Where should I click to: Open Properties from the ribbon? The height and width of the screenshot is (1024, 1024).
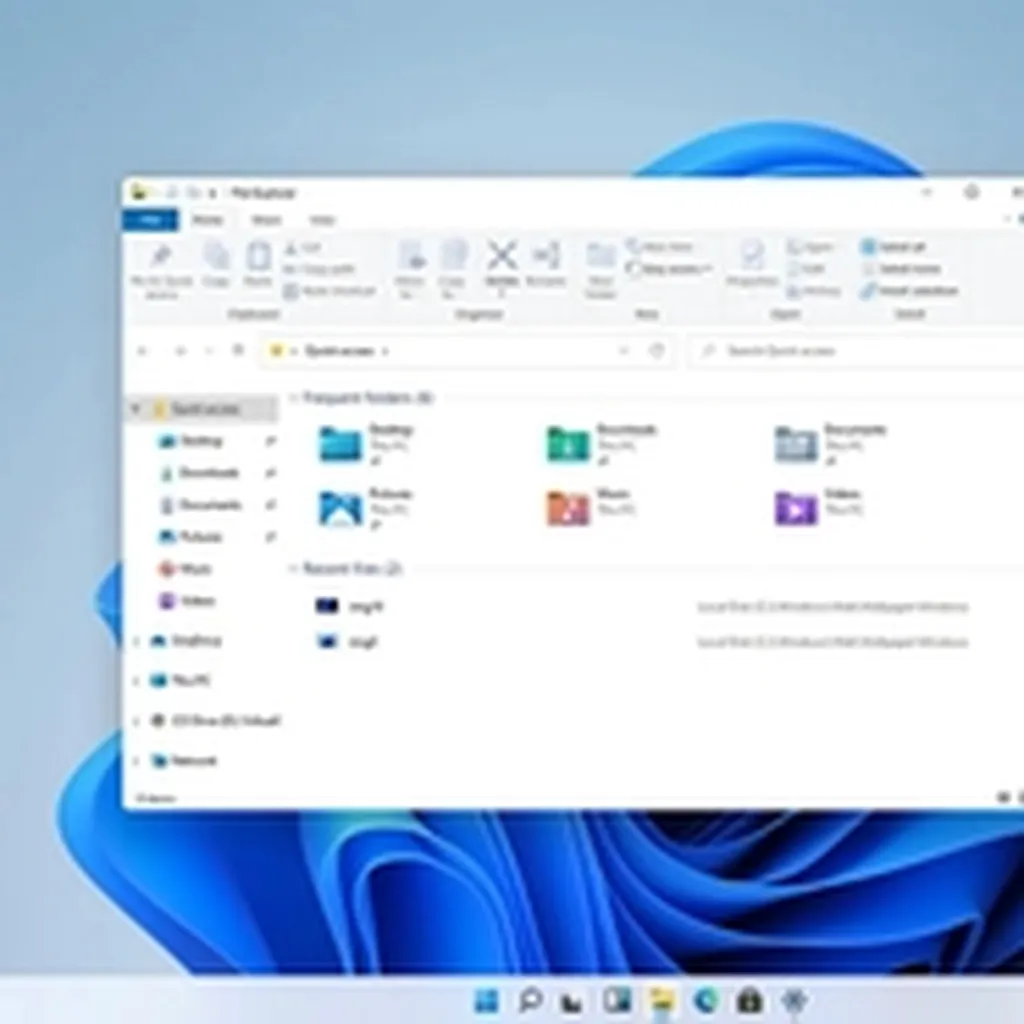752,263
